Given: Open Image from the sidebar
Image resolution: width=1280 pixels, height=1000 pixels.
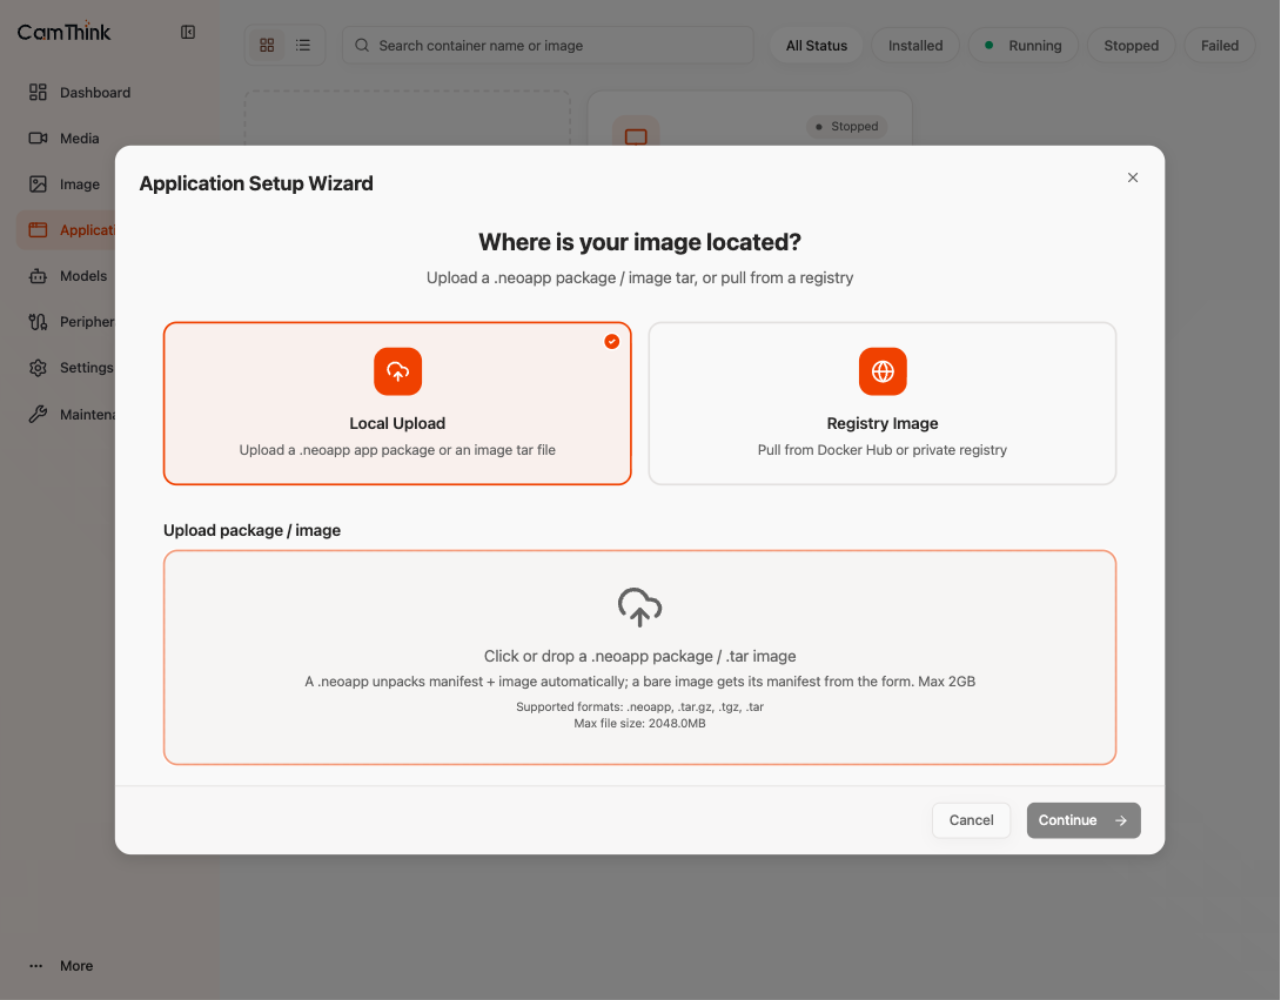Looking at the screenshot, I should (x=65, y=184).
